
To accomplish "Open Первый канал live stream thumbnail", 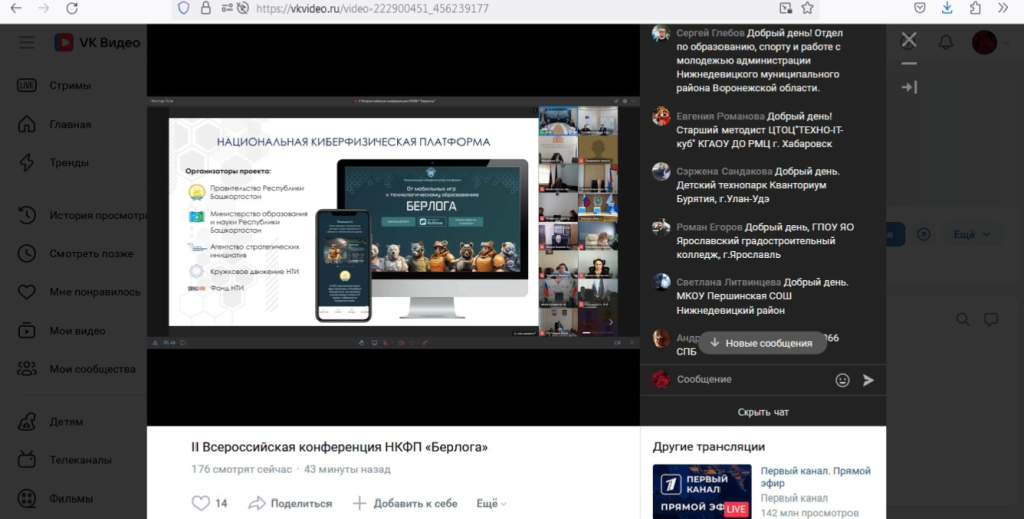I will click(x=702, y=491).
